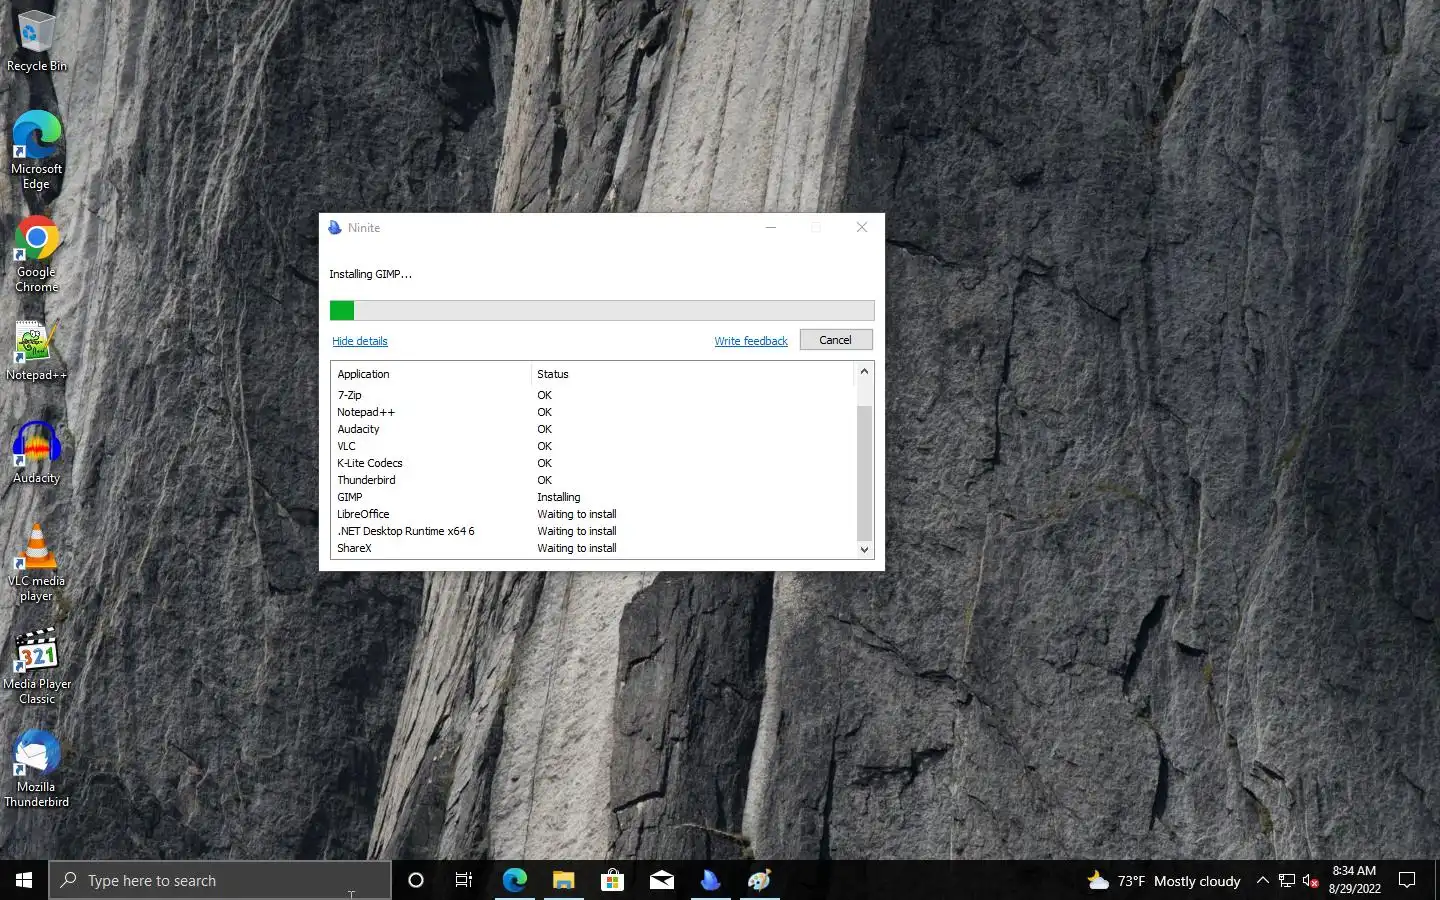Open the notification center icon
Image resolution: width=1440 pixels, height=900 pixels.
click(x=1407, y=880)
